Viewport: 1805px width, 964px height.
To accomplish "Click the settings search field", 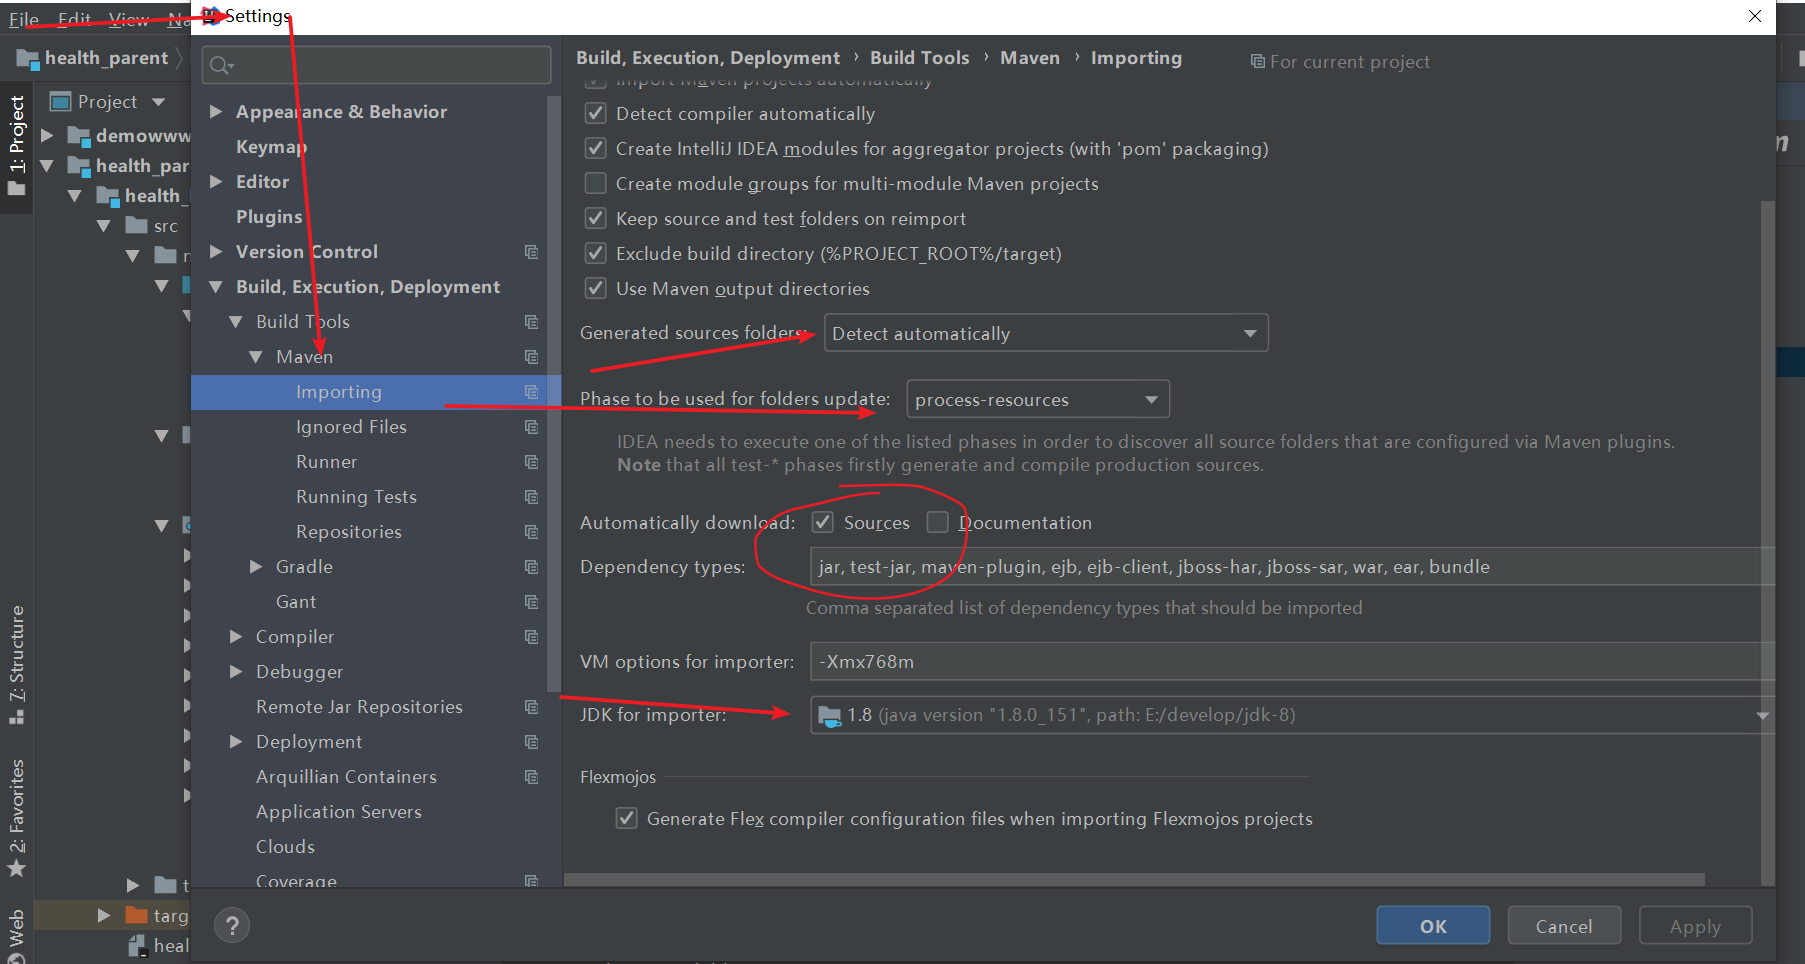I will point(376,65).
